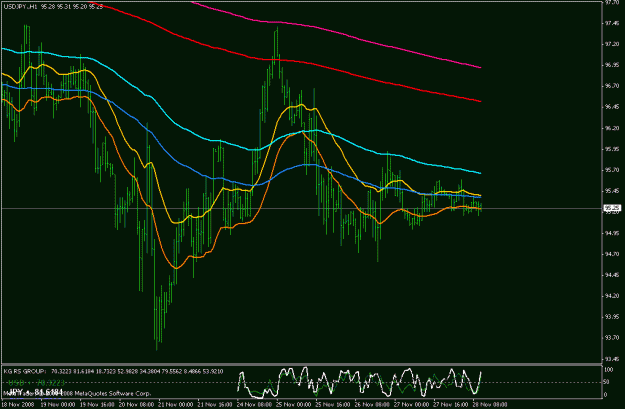The height and width of the screenshot is (409, 625).
Task: Click the 27 Nov 00:00 time axis label
Action: [412, 404]
